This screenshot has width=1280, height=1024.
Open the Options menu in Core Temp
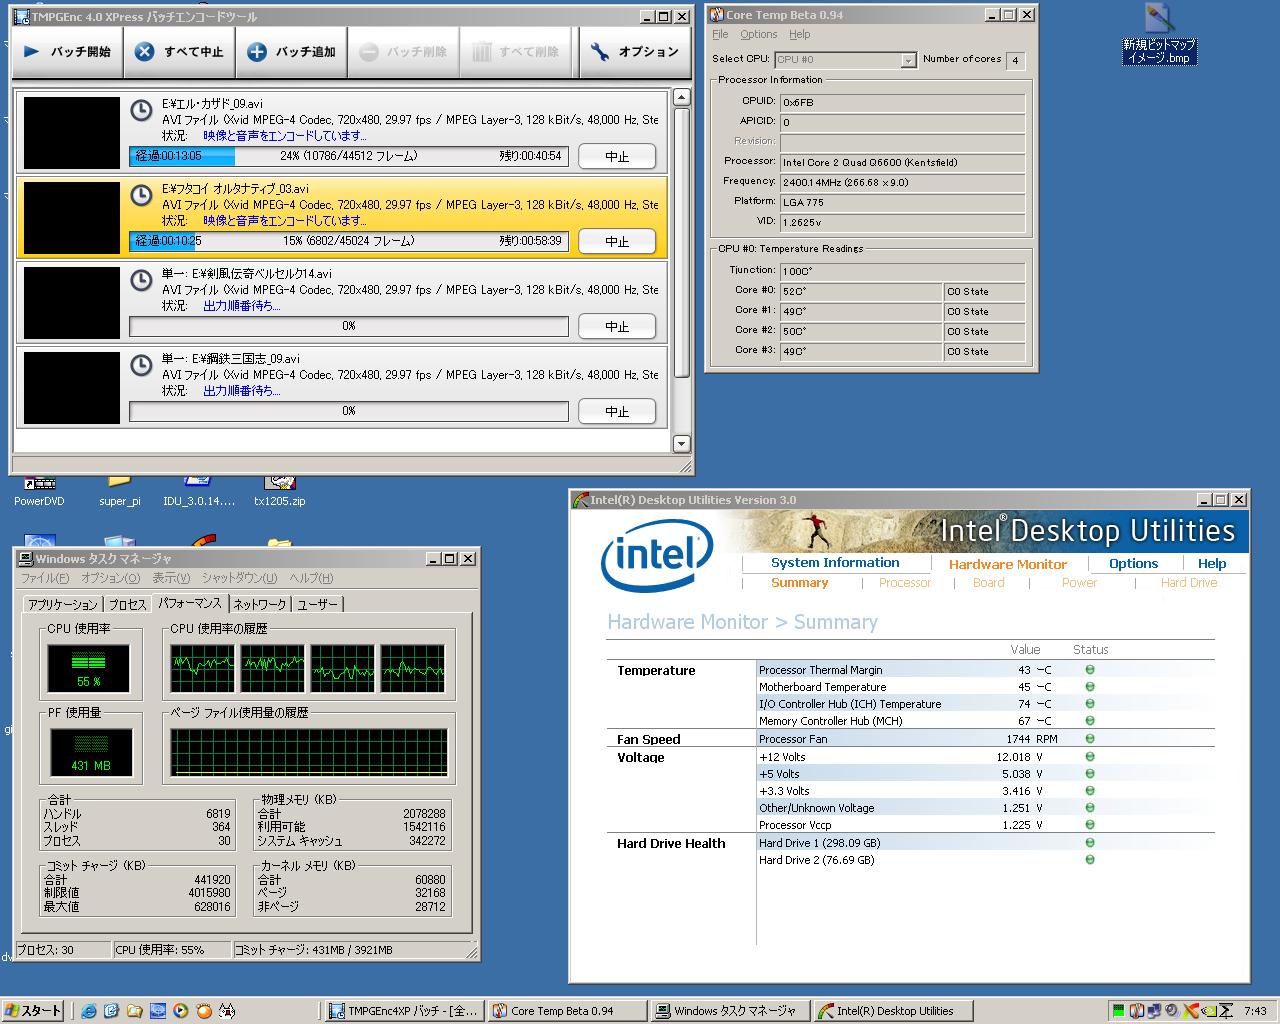759,34
